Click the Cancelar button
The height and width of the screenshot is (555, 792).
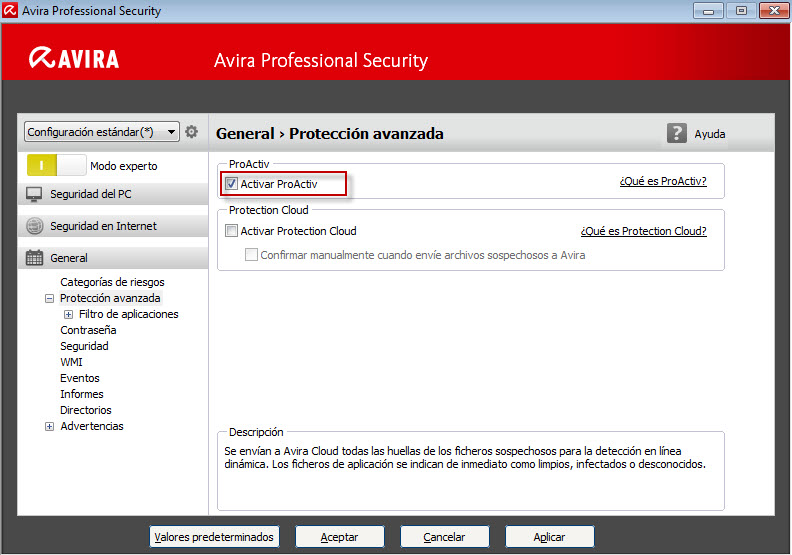point(444,537)
